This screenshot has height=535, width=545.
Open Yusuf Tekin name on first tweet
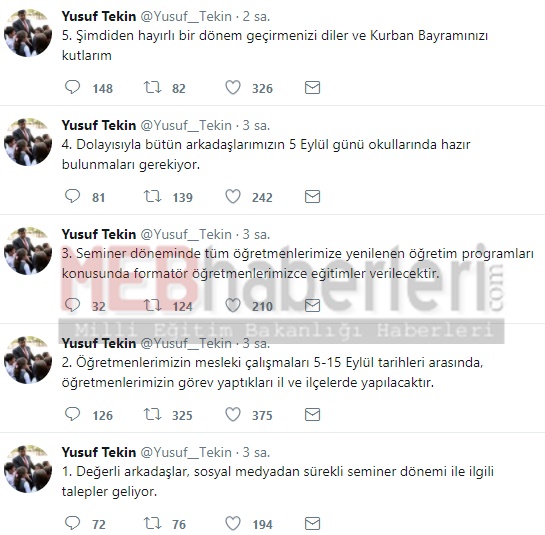pyautogui.click(x=99, y=16)
